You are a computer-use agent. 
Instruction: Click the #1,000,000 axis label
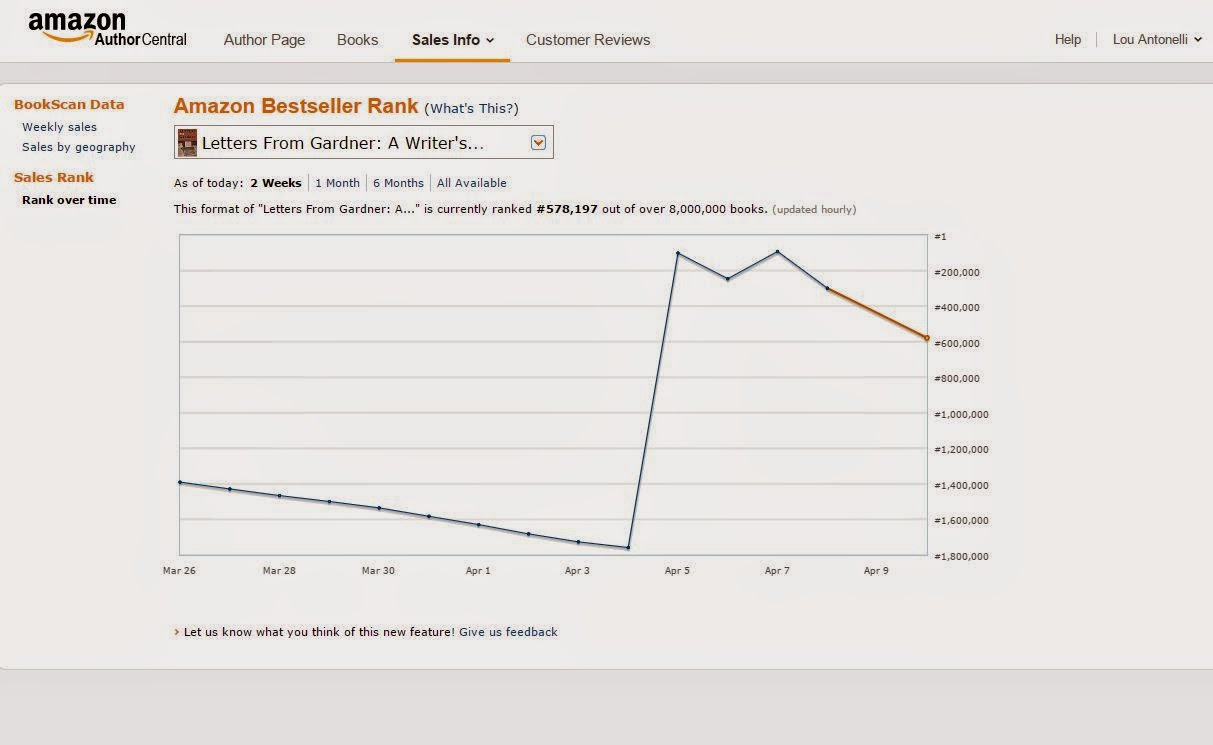[961, 414]
